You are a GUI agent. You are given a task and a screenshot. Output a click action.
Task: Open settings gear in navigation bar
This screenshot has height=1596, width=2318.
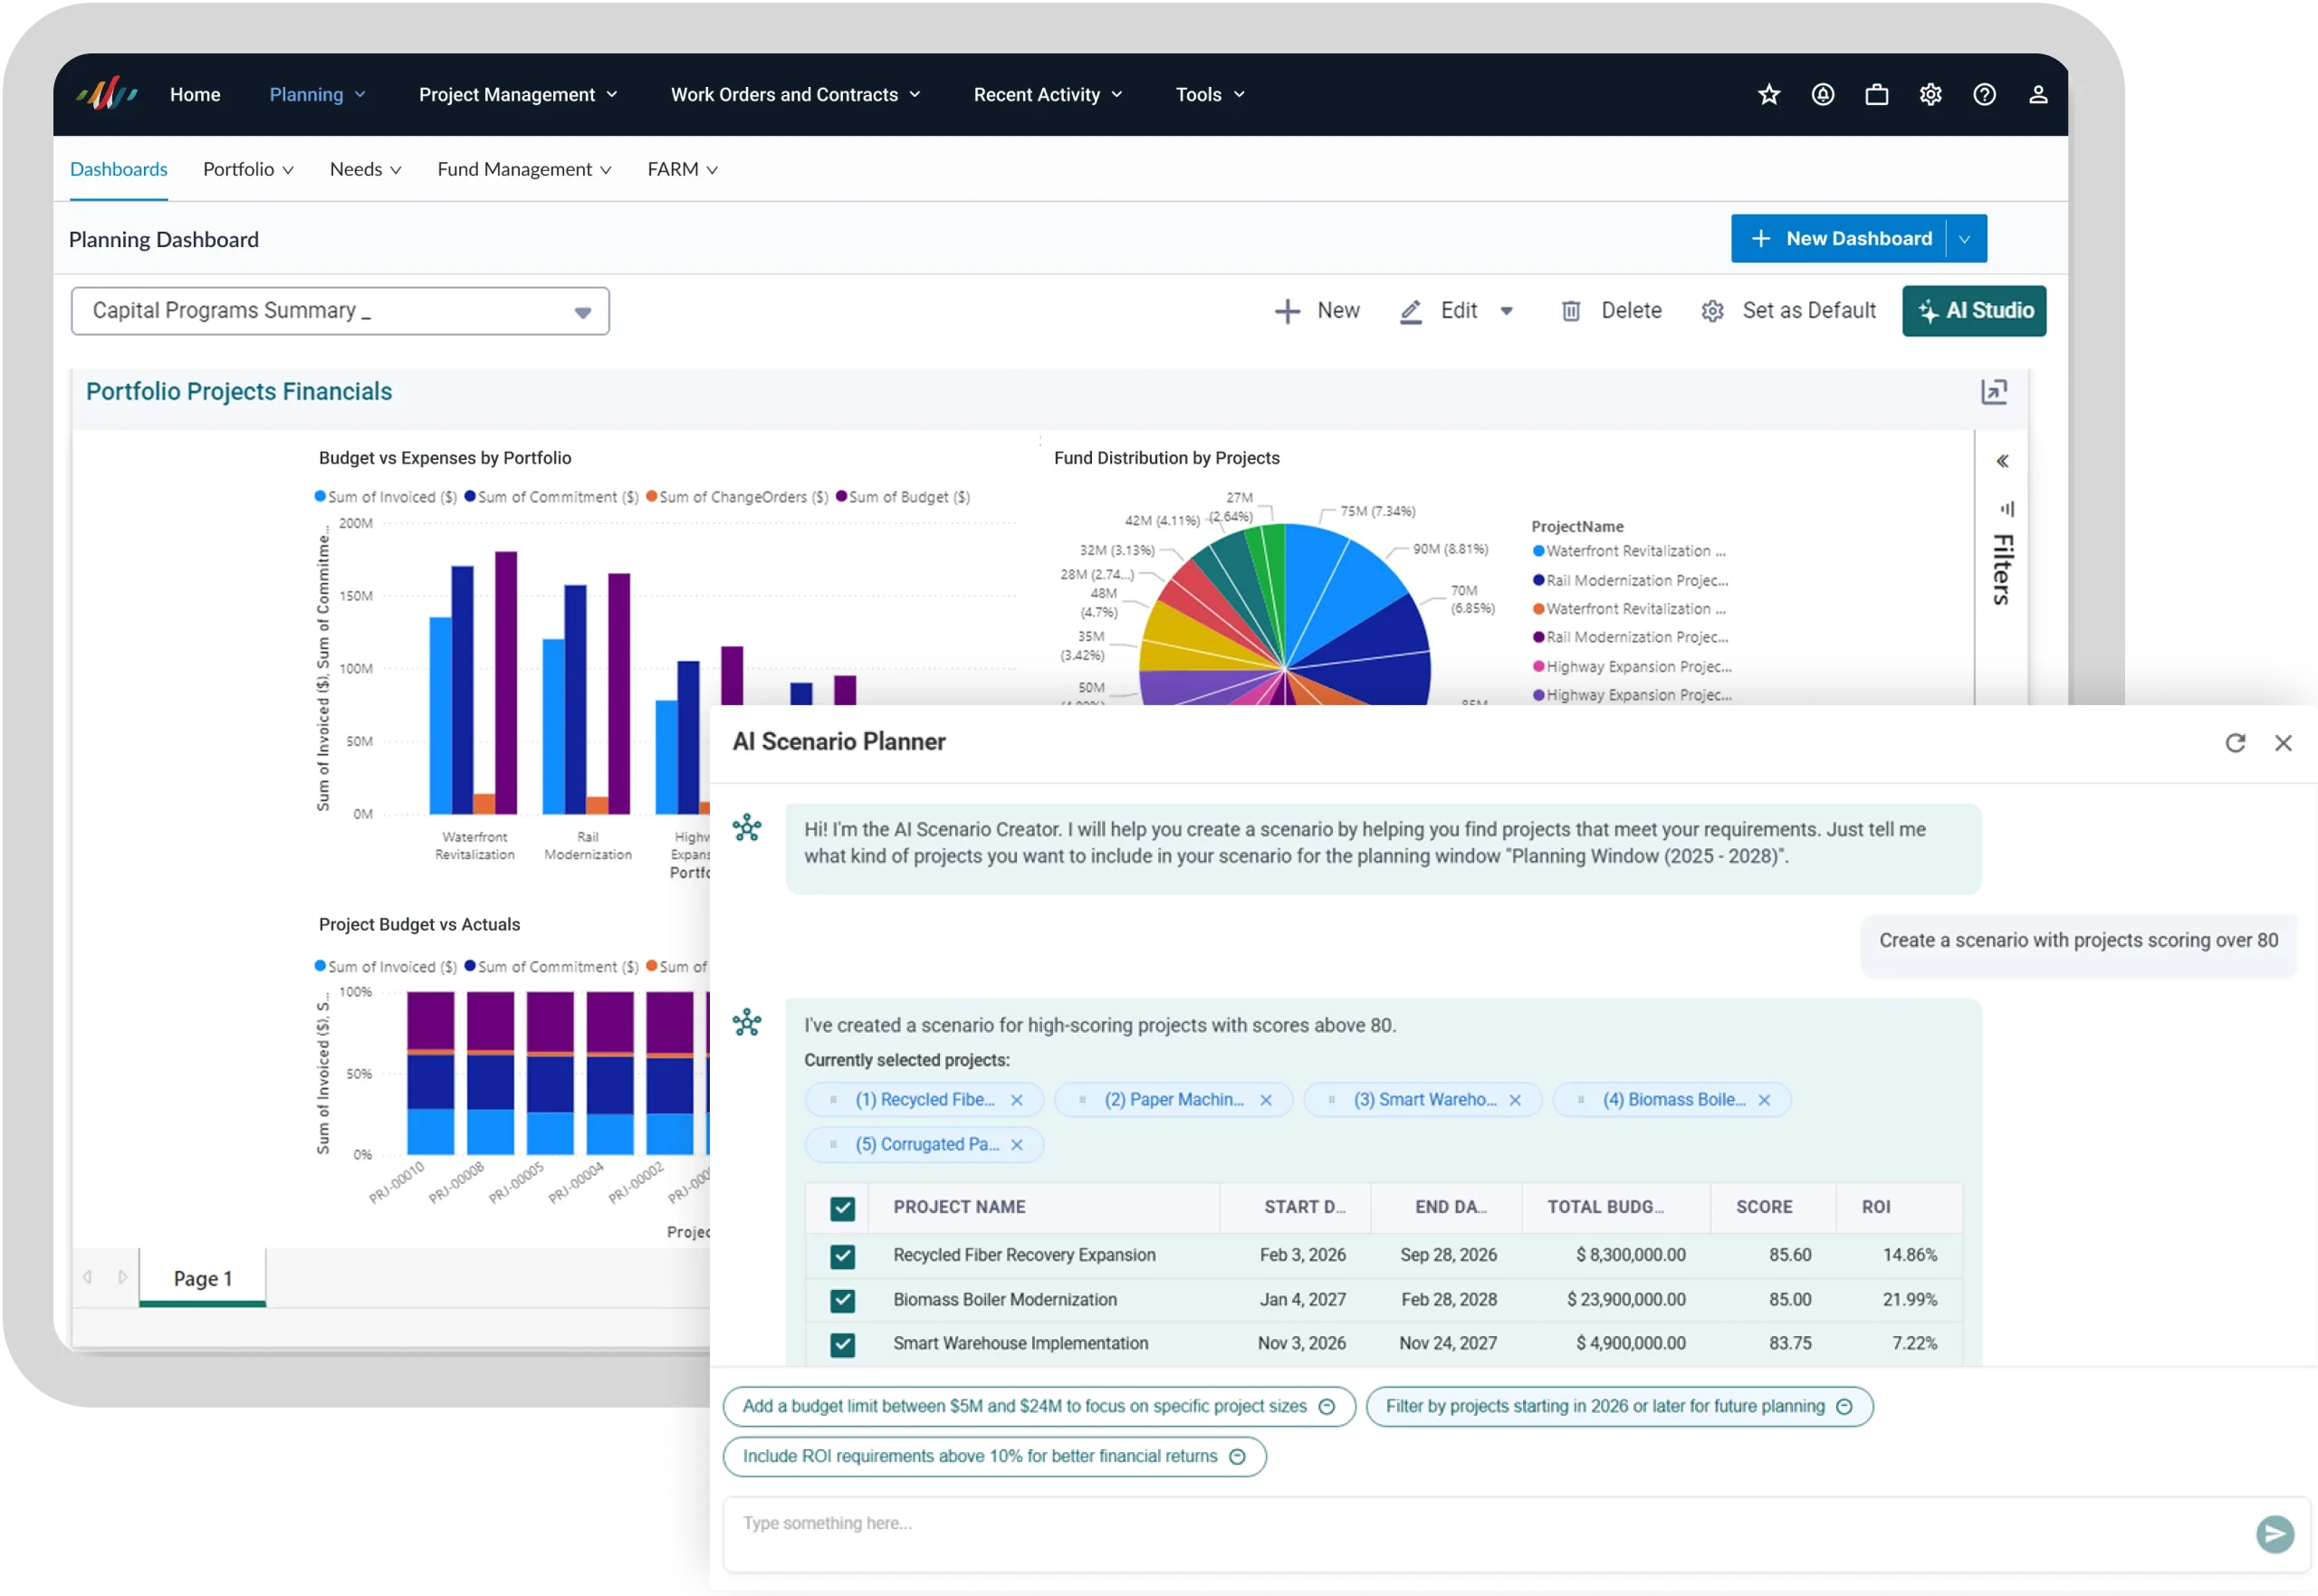1930,94
